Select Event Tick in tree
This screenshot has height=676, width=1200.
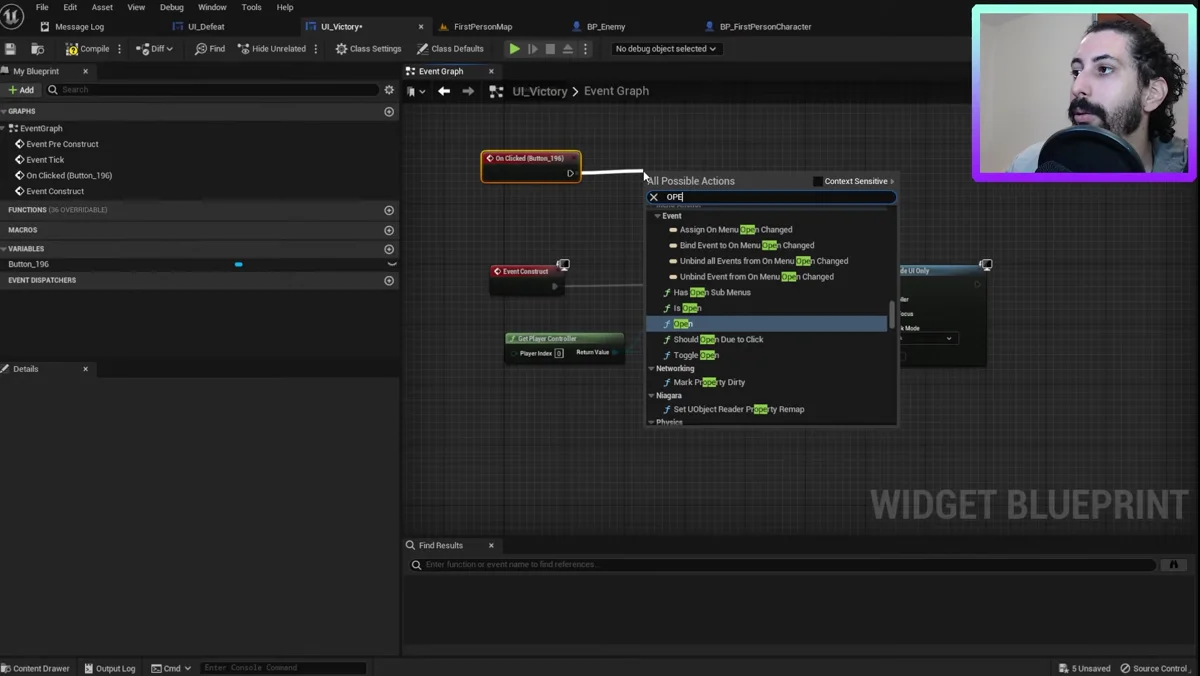coord(45,160)
